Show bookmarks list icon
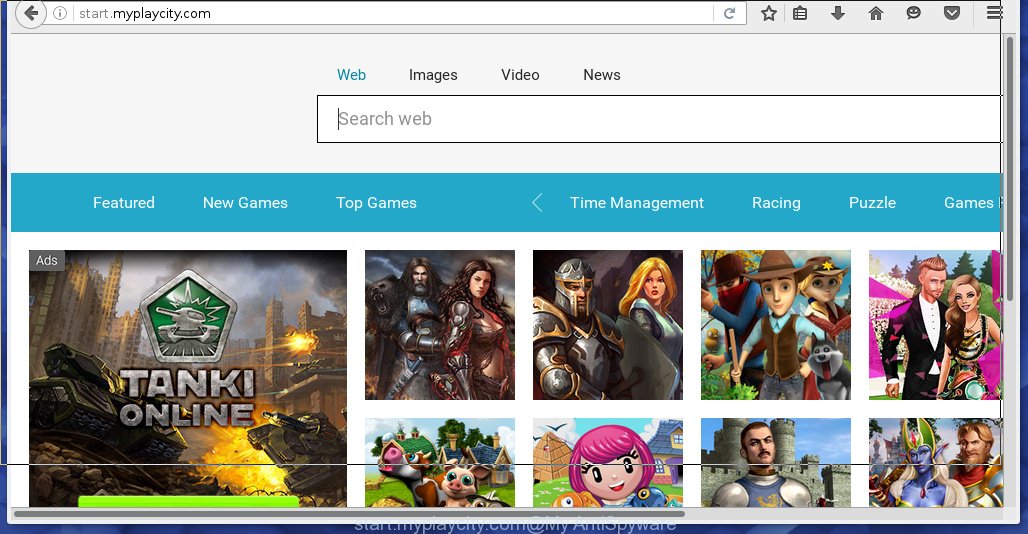The width and height of the screenshot is (1028, 534). pos(800,13)
